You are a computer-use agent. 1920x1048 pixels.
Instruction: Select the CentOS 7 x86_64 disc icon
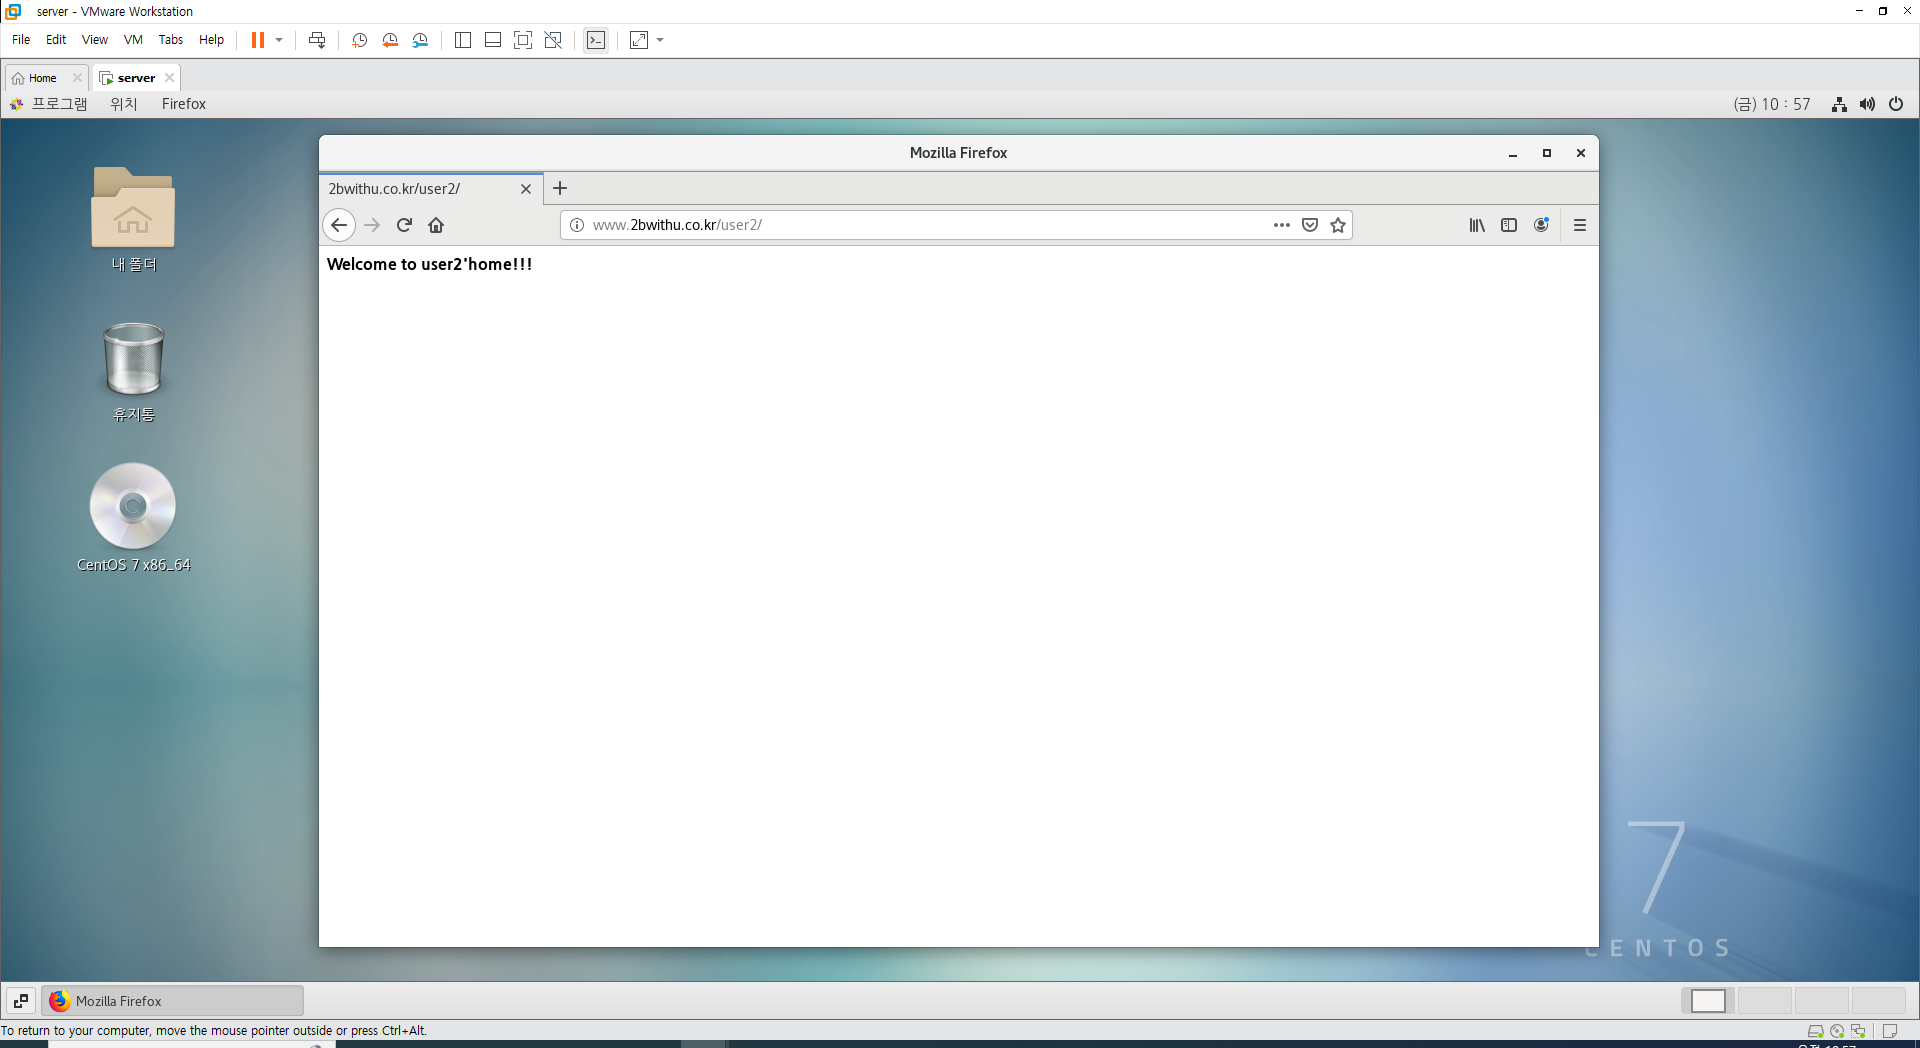click(133, 517)
